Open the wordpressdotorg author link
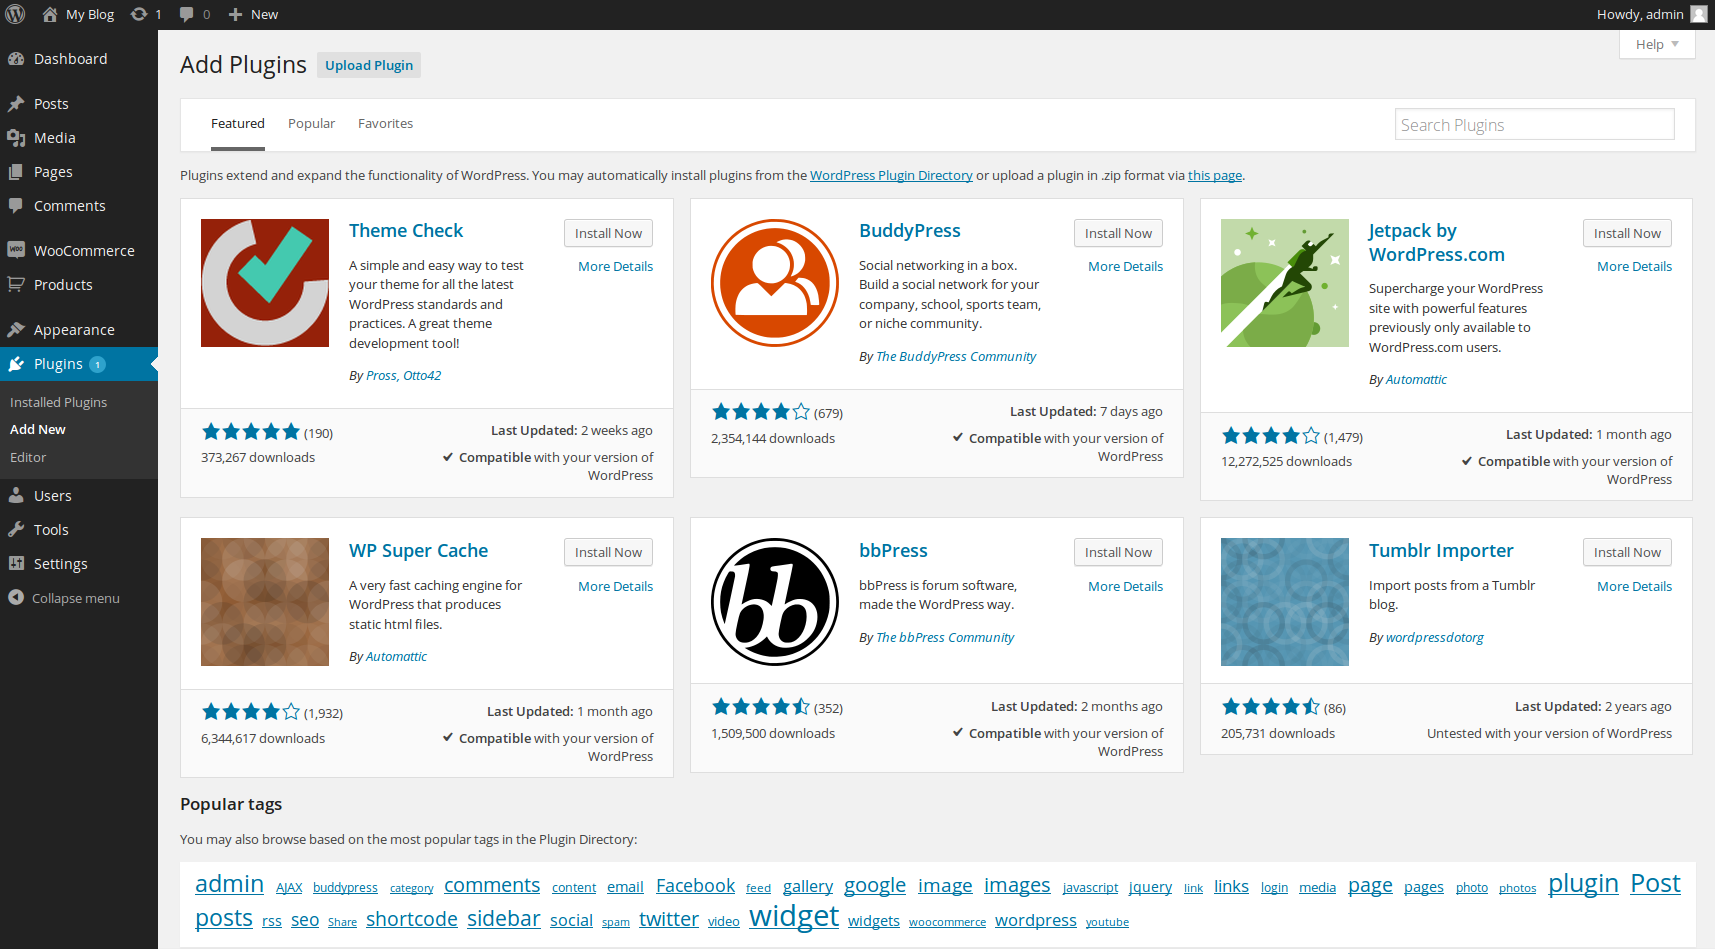Image resolution: width=1715 pixels, height=949 pixels. pyautogui.click(x=1434, y=638)
